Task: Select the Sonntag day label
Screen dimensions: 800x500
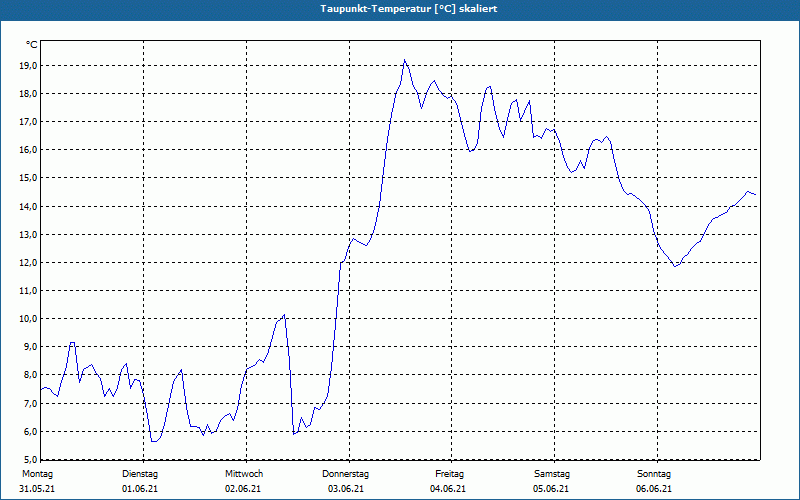Action: point(654,474)
